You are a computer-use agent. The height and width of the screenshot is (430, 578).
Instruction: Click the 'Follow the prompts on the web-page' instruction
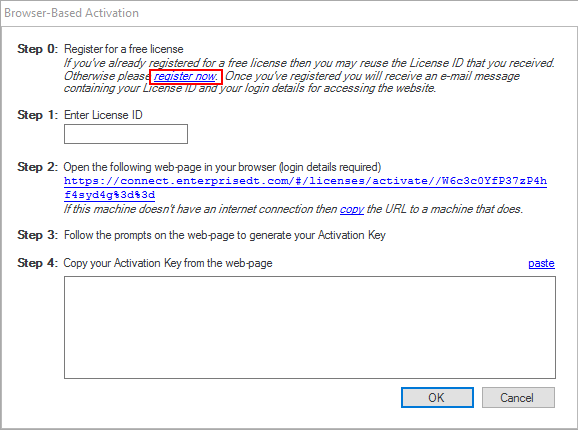tap(225, 235)
